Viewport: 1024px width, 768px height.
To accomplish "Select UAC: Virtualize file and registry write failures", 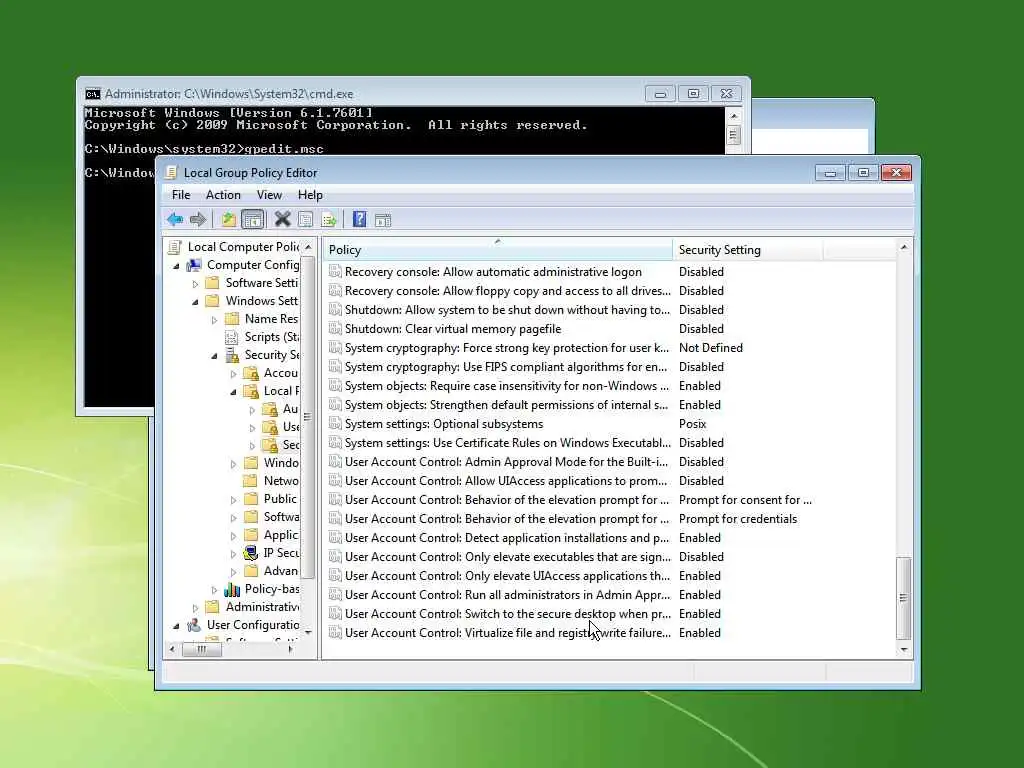I will click(x=507, y=632).
